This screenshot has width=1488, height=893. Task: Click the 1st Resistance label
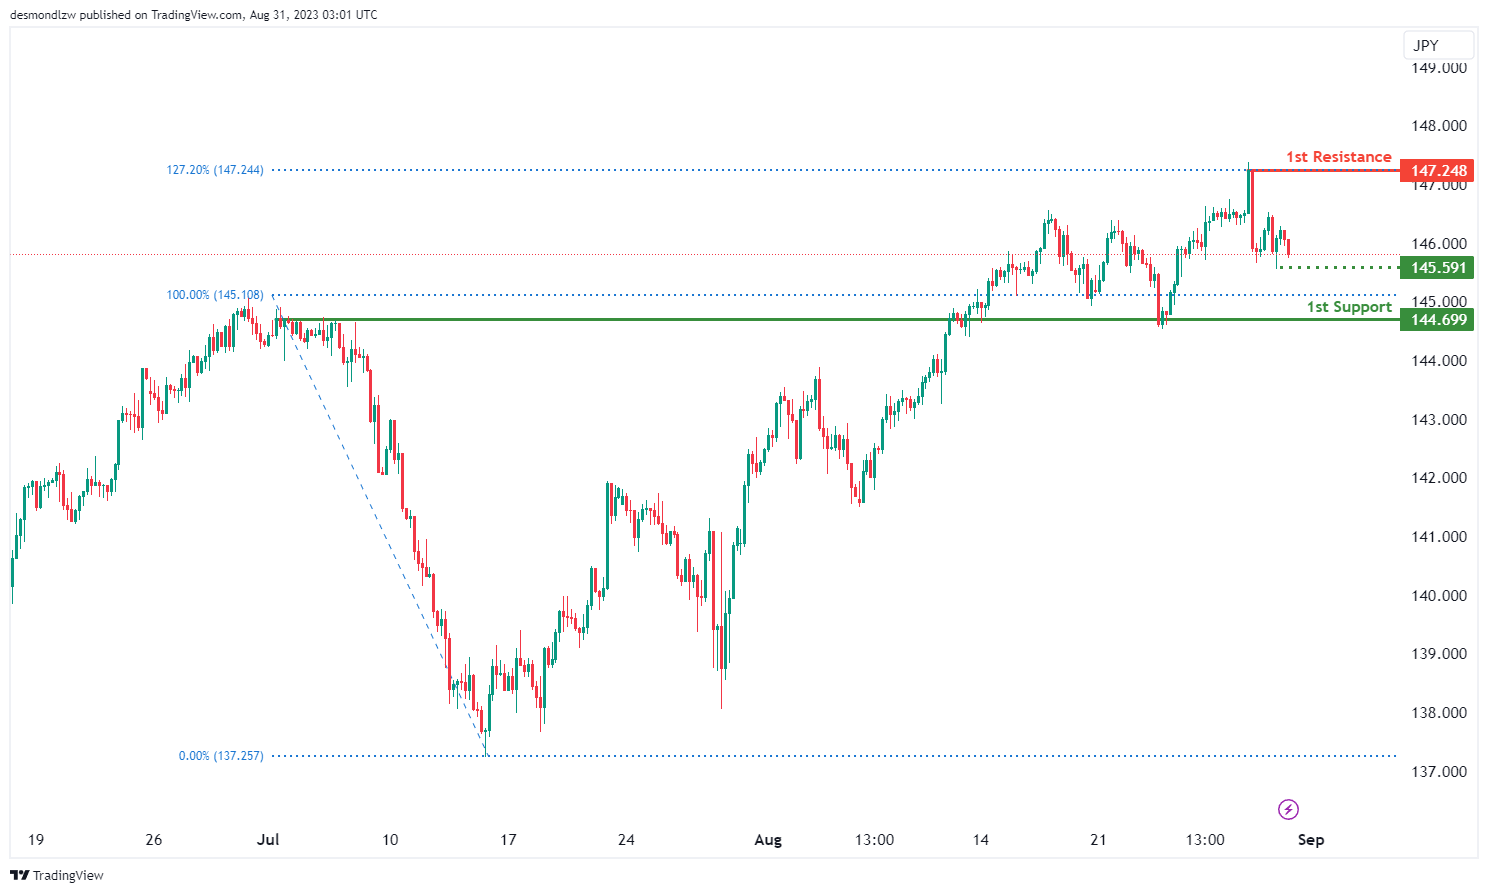click(1338, 157)
